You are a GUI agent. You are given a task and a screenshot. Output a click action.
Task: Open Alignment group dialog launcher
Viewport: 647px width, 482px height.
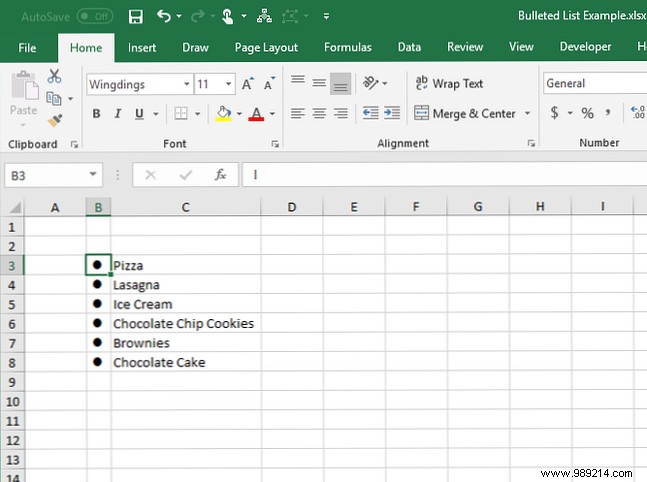pos(531,143)
